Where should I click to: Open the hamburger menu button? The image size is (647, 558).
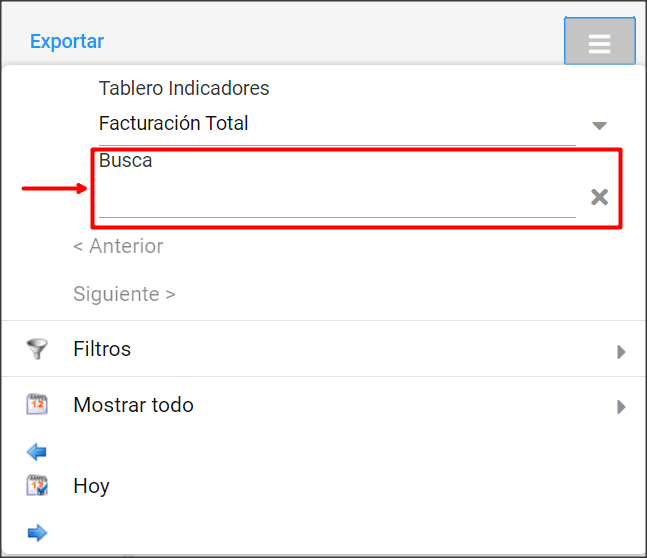click(x=600, y=41)
